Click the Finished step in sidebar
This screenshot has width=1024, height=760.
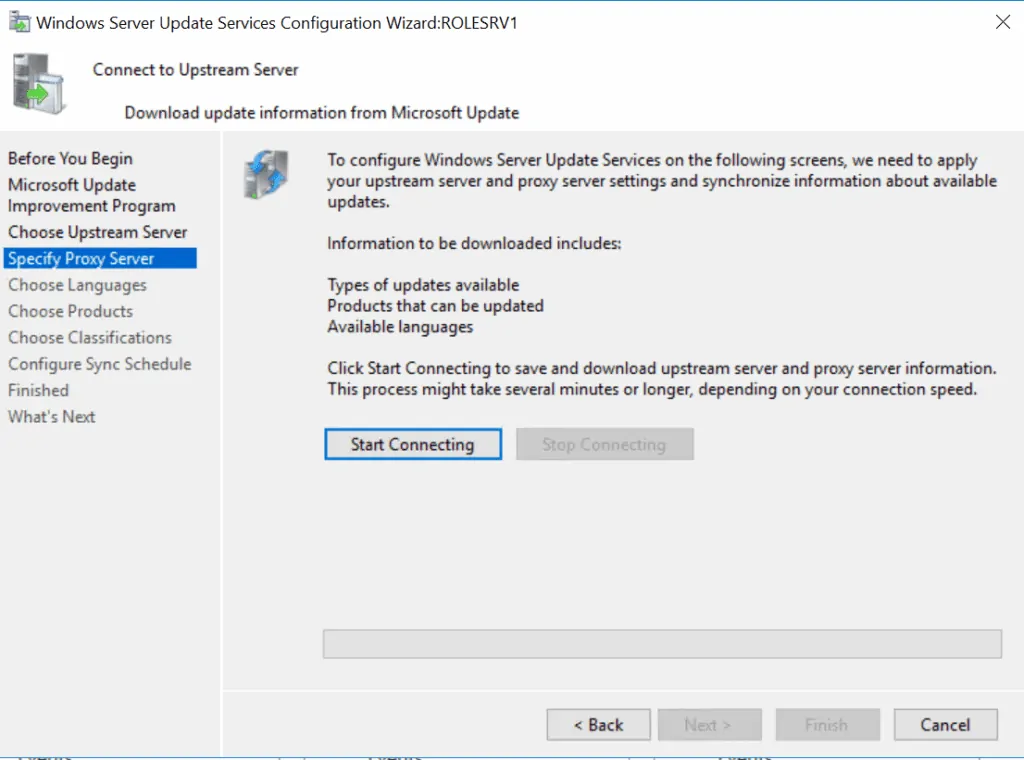click(38, 390)
